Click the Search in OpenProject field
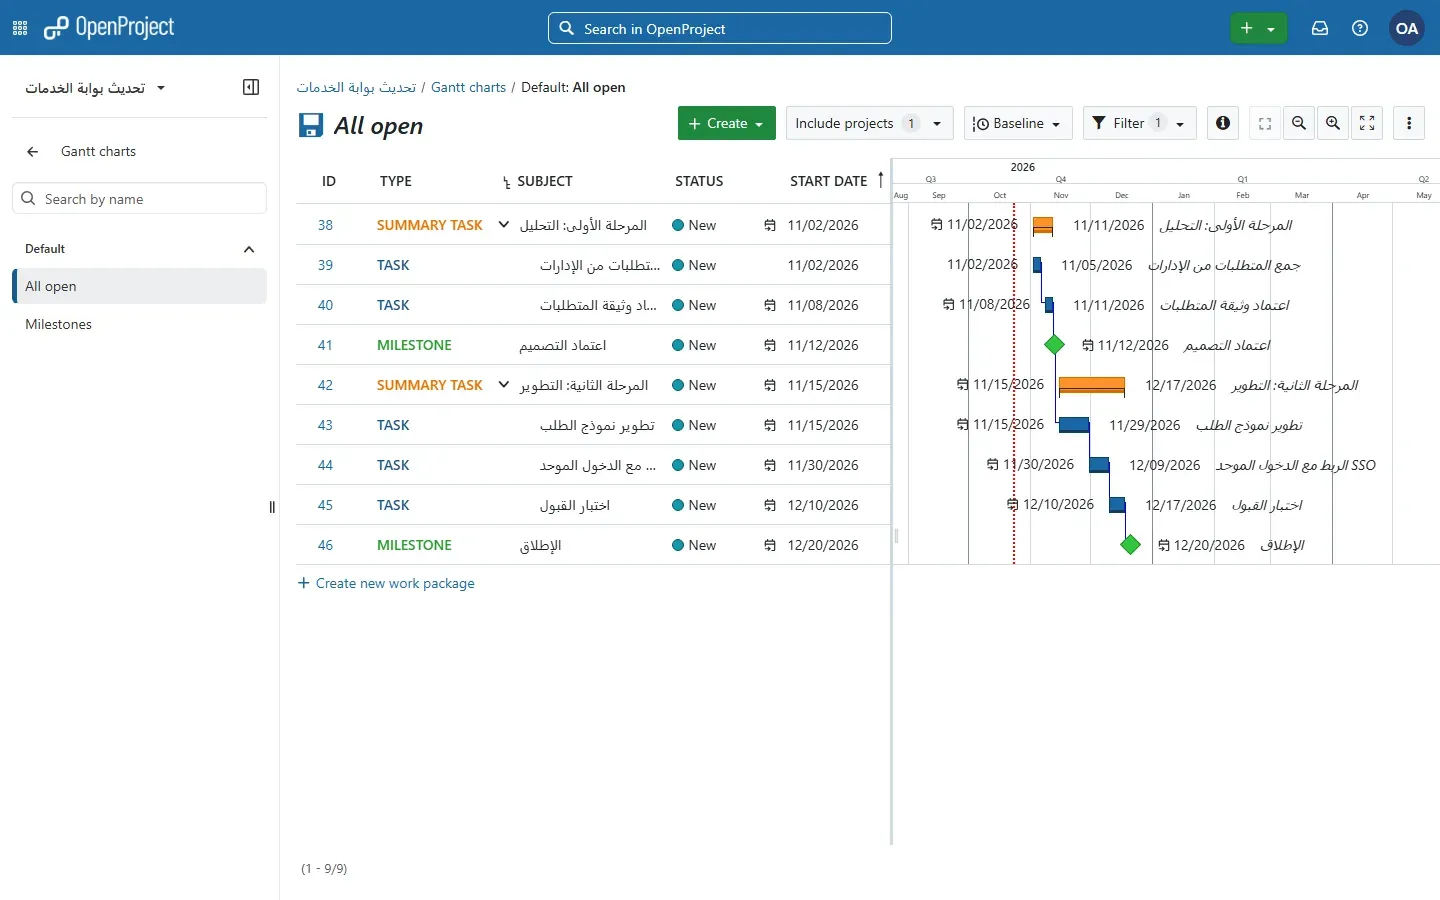The height and width of the screenshot is (900, 1440). pyautogui.click(x=720, y=28)
